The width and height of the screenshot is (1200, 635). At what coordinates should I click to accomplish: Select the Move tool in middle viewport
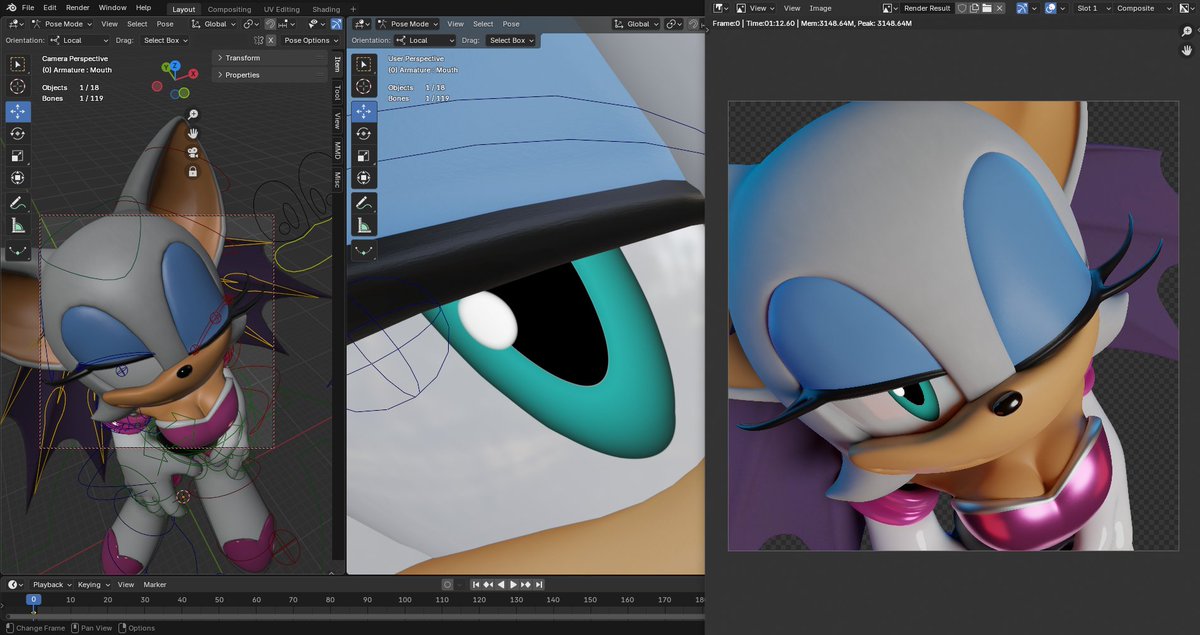tap(364, 111)
